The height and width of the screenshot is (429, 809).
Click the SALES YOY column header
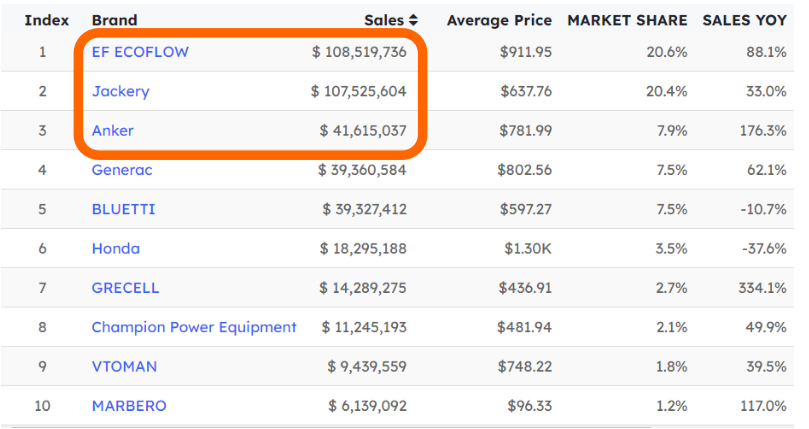point(744,20)
